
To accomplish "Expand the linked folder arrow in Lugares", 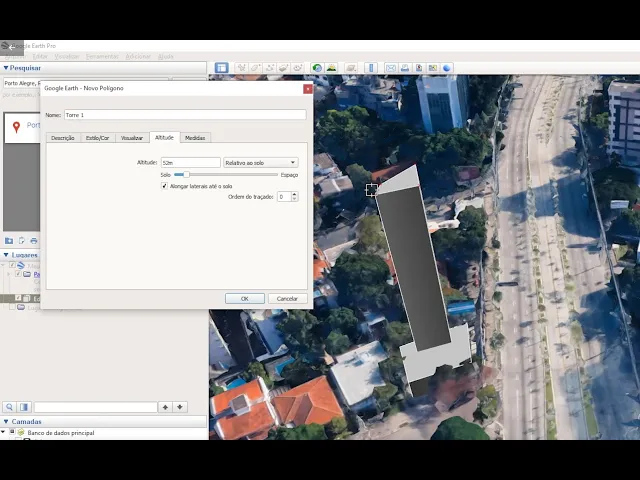I will 8,274.
